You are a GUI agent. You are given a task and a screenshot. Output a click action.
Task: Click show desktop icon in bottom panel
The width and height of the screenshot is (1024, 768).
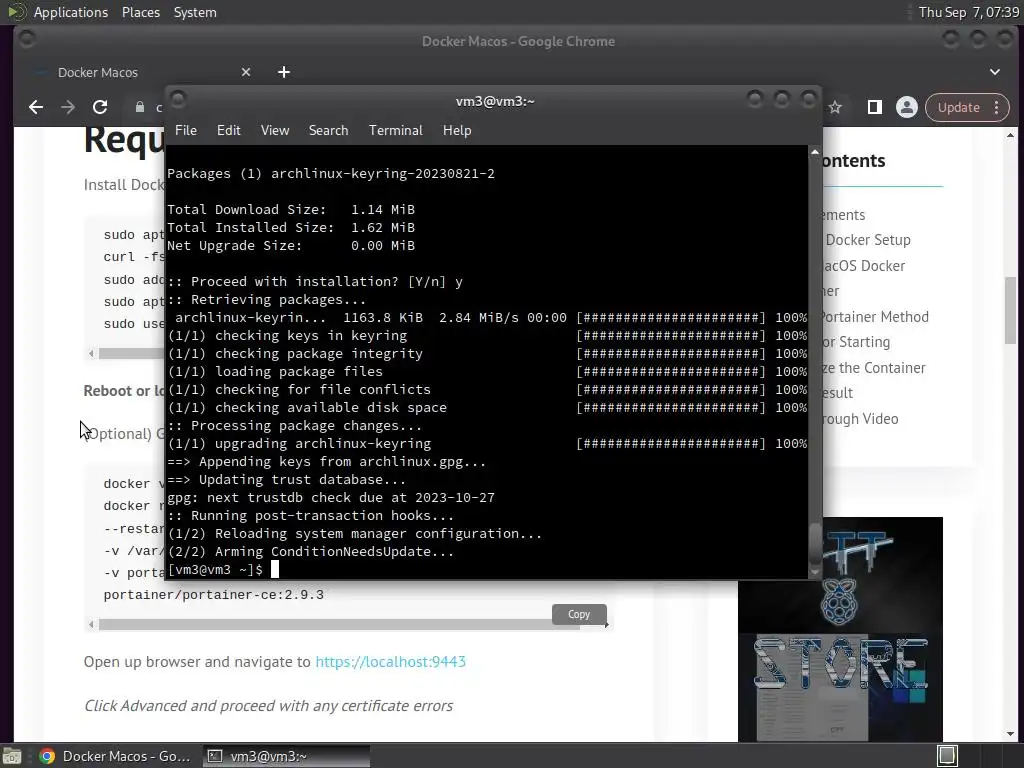[12, 756]
